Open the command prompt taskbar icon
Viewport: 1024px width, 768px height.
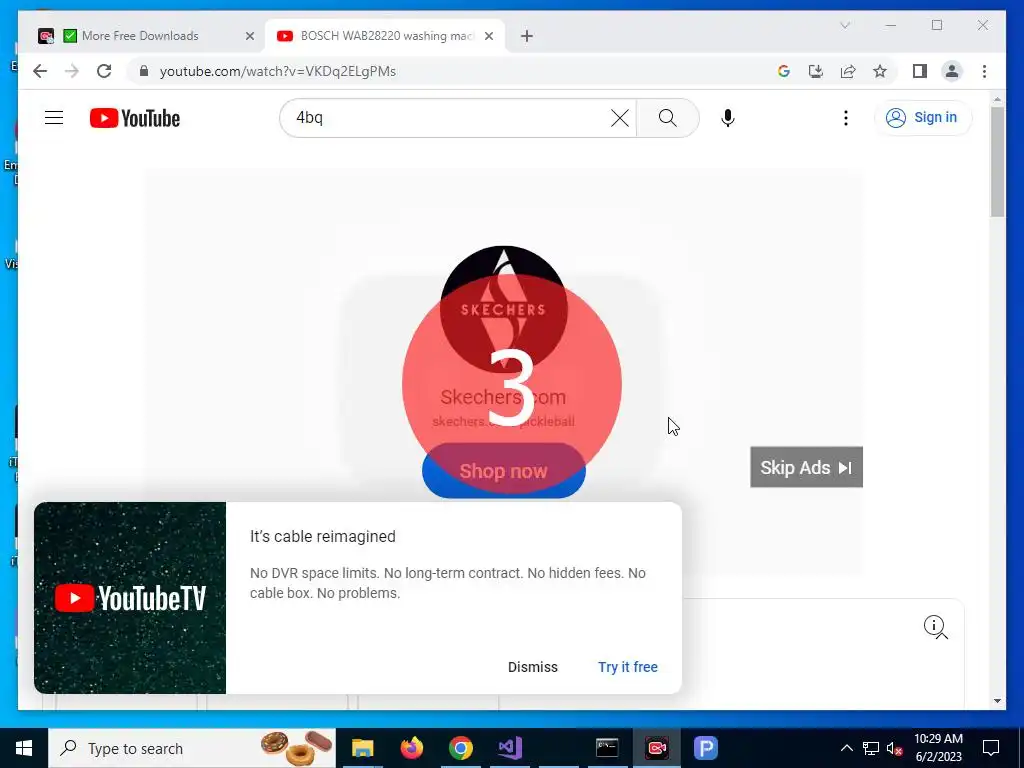pyautogui.click(x=607, y=748)
